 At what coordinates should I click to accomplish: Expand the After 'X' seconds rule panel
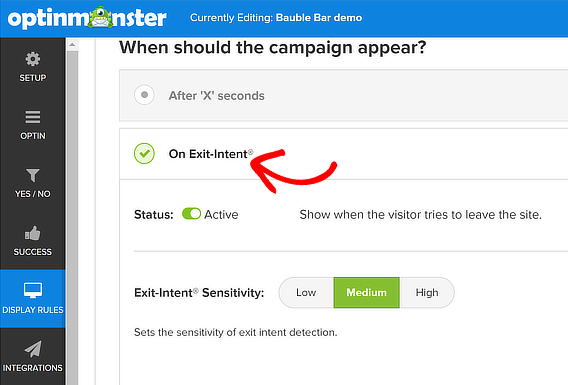click(x=343, y=95)
